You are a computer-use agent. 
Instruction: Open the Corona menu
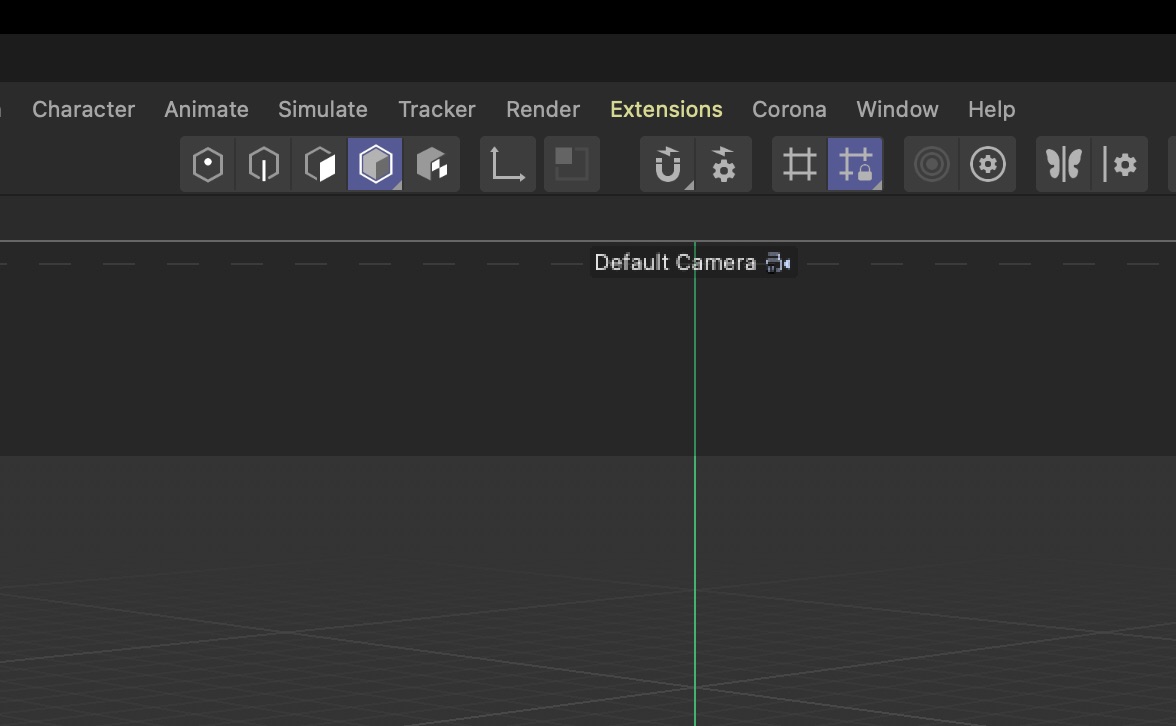[789, 110]
